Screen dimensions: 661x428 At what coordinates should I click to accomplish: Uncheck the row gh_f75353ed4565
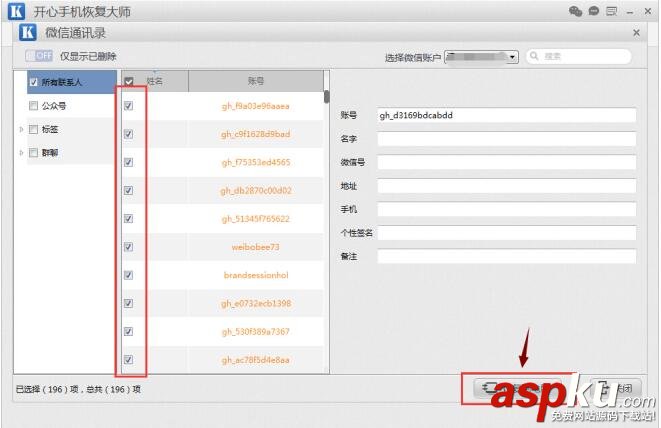129,162
